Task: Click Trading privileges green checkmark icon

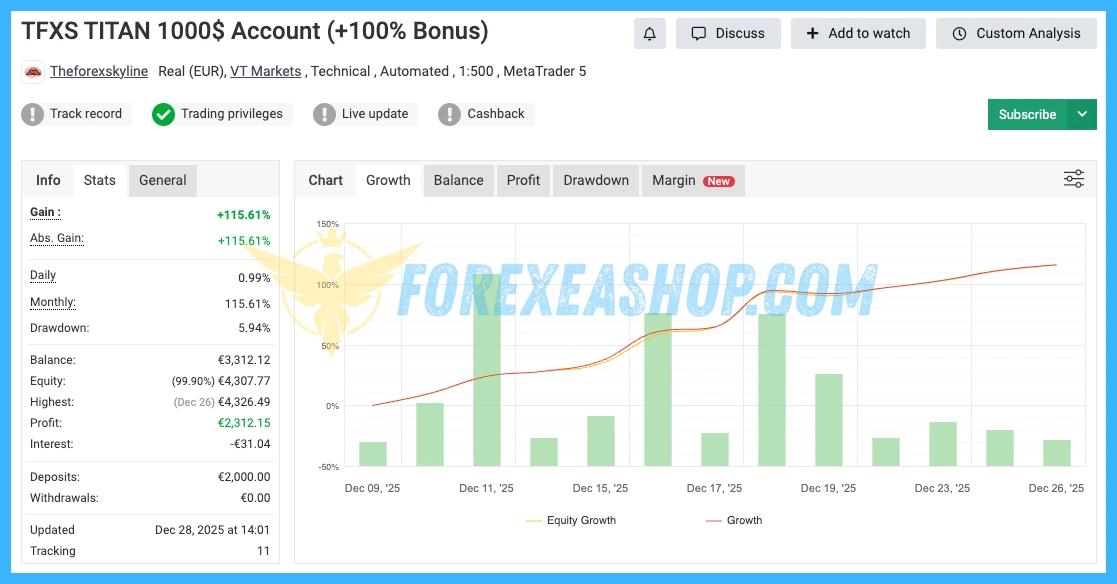Action: click(163, 114)
